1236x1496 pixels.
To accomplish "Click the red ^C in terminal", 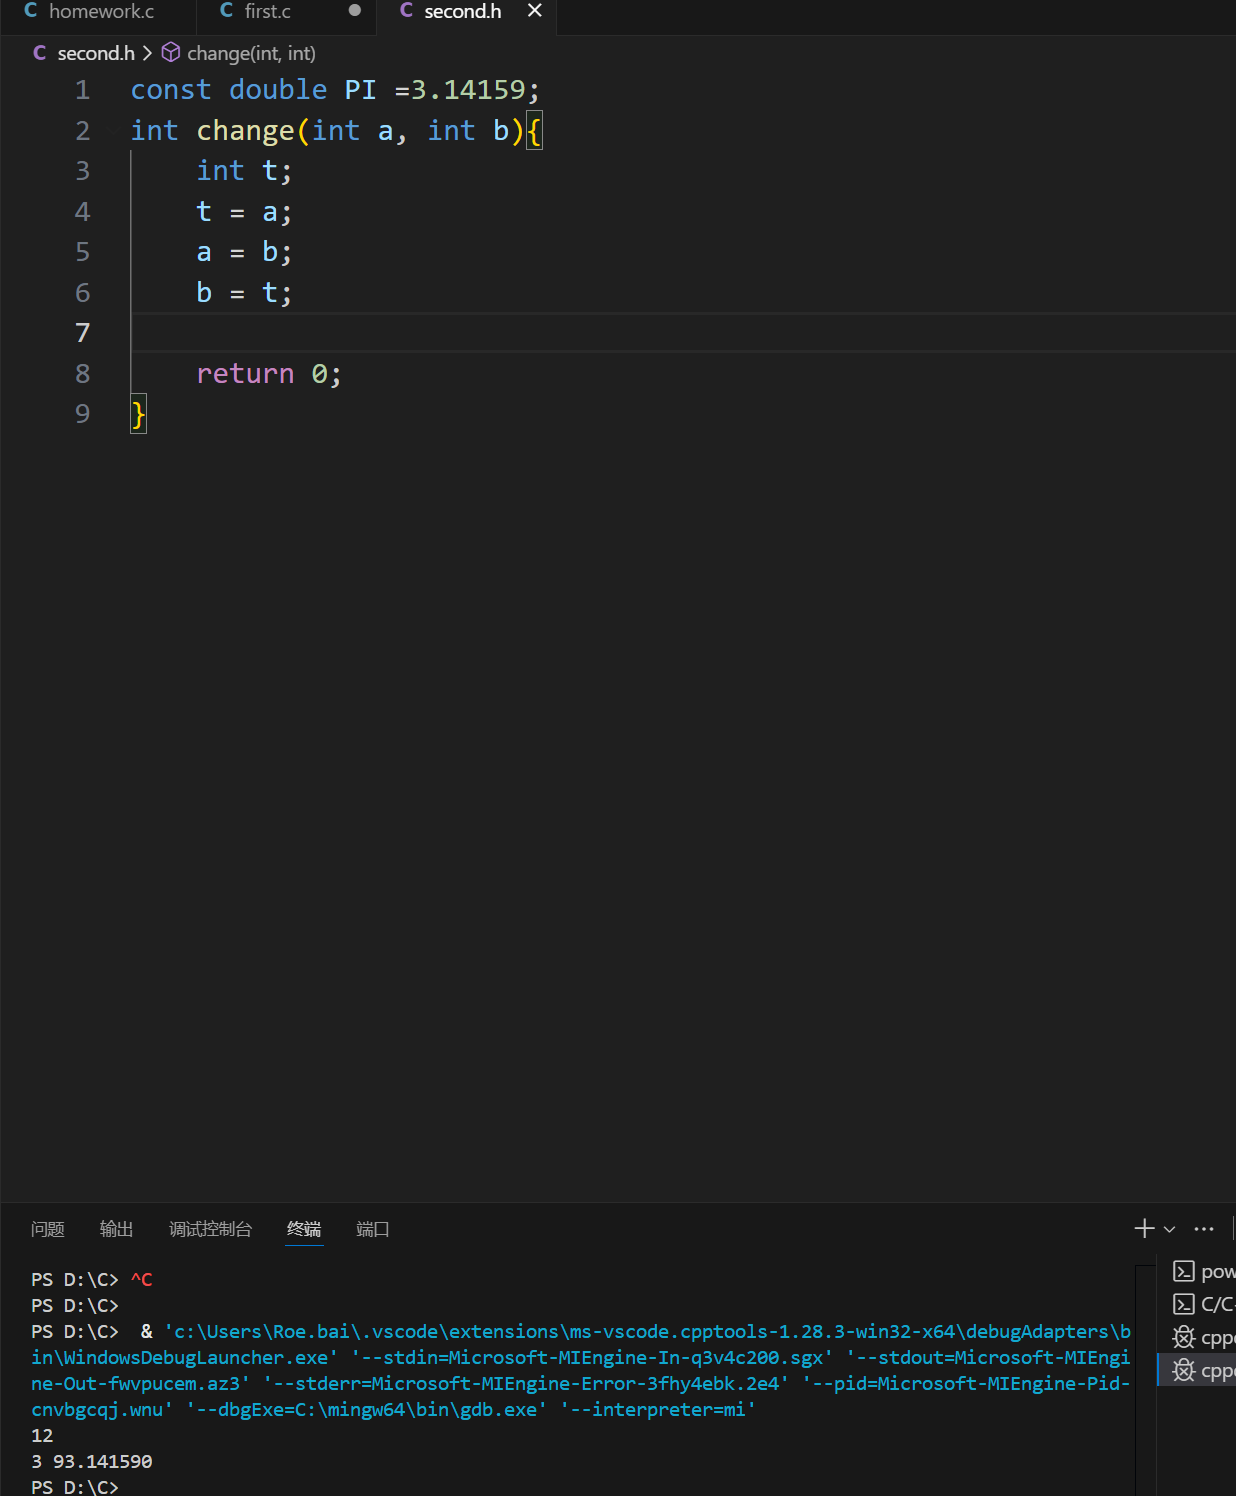I will point(142,1280).
